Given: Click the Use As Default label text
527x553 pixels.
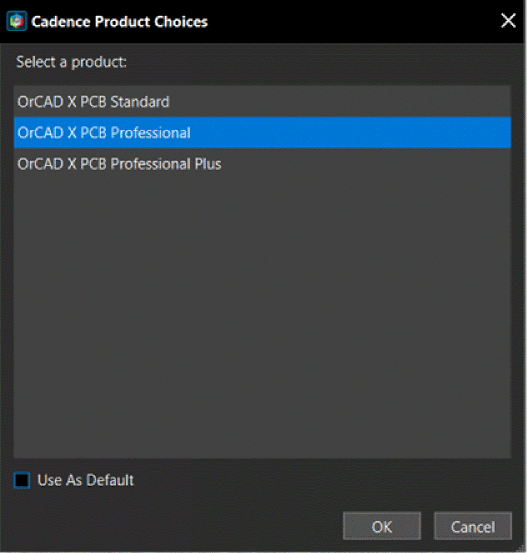Looking at the screenshot, I should pos(86,480).
